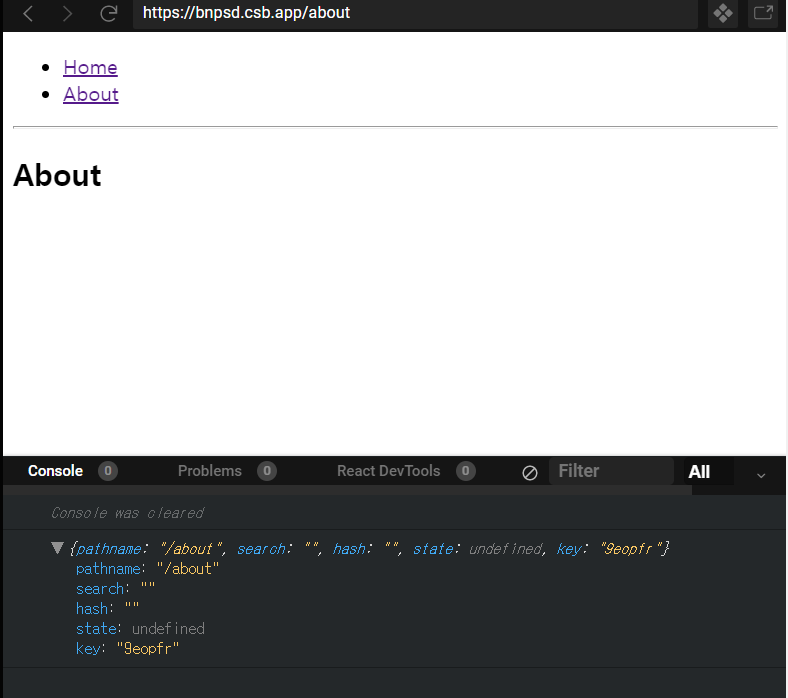Open the About link

pos(91,94)
